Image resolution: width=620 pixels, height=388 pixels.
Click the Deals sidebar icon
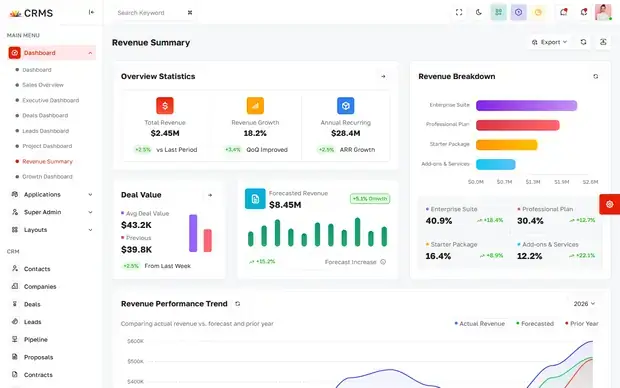tap(15, 304)
